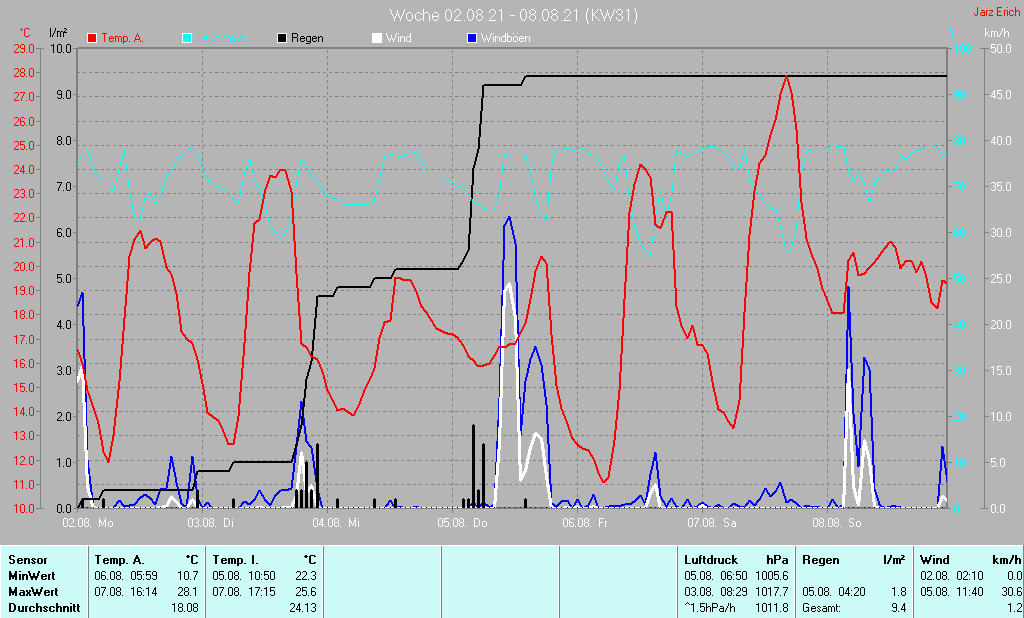This screenshot has width=1024, height=618.
Task: Click the Regen Gesamt total value 9.4
Action: click(898, 607)
